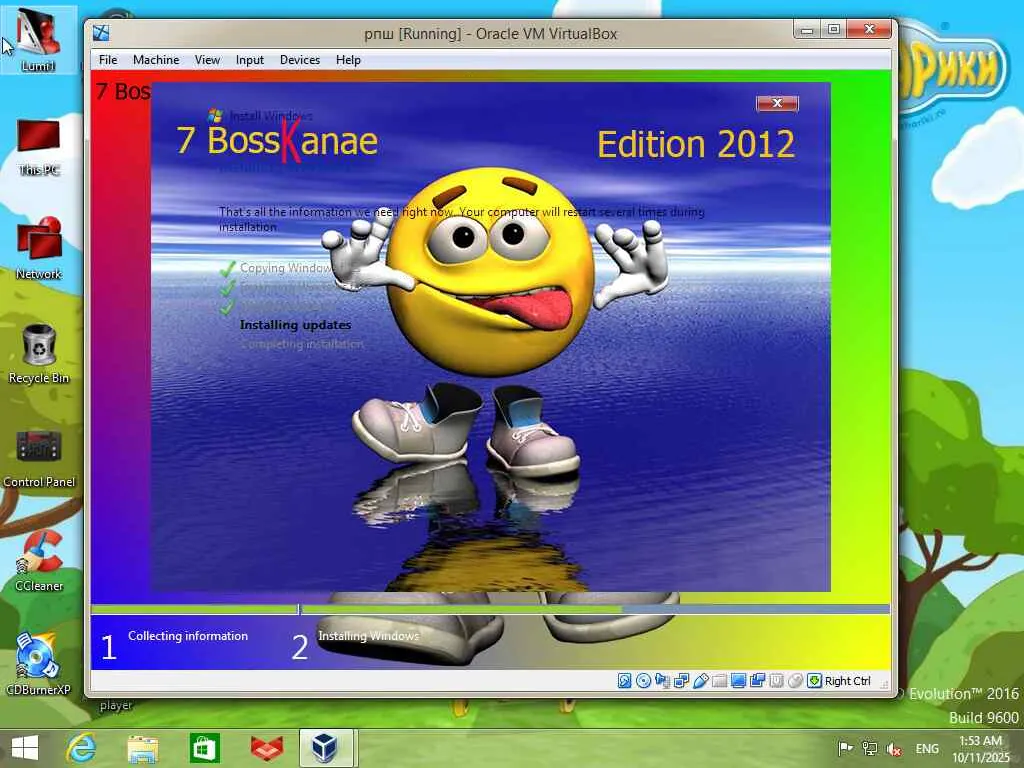Click the hard disk activity indicator in VirtualBox status bar
The image size is (1024, 768).
click(624, 681)
